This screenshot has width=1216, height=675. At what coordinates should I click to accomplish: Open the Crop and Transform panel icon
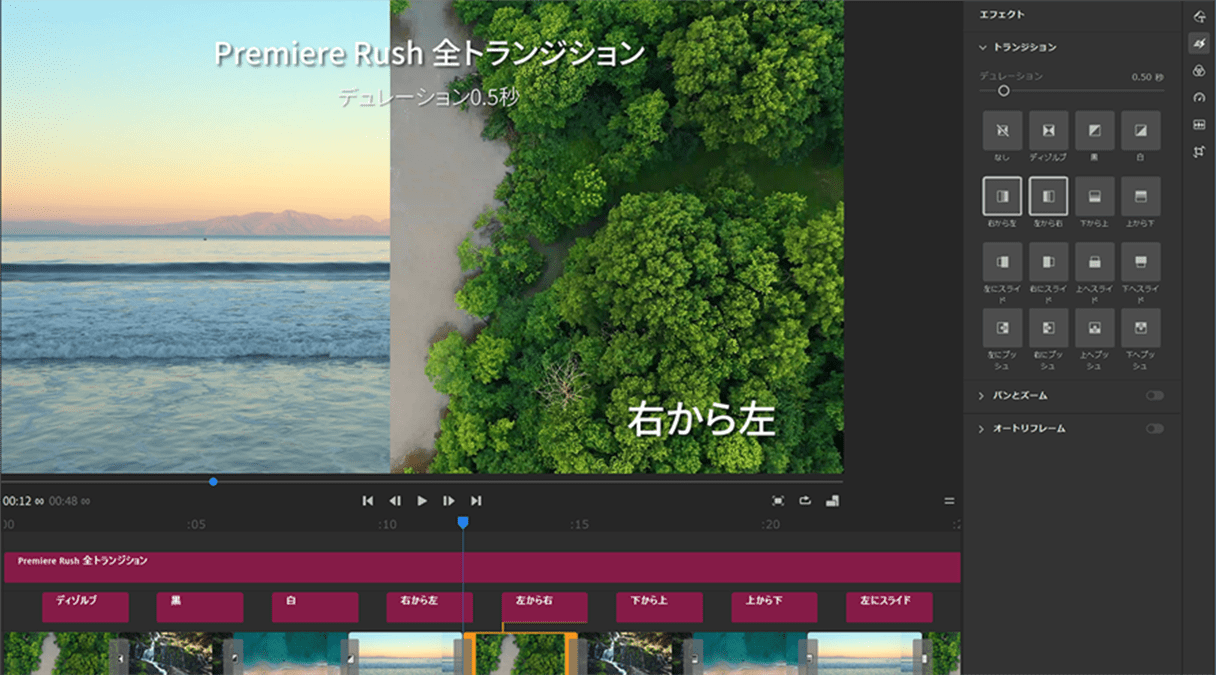point(1199,152)
